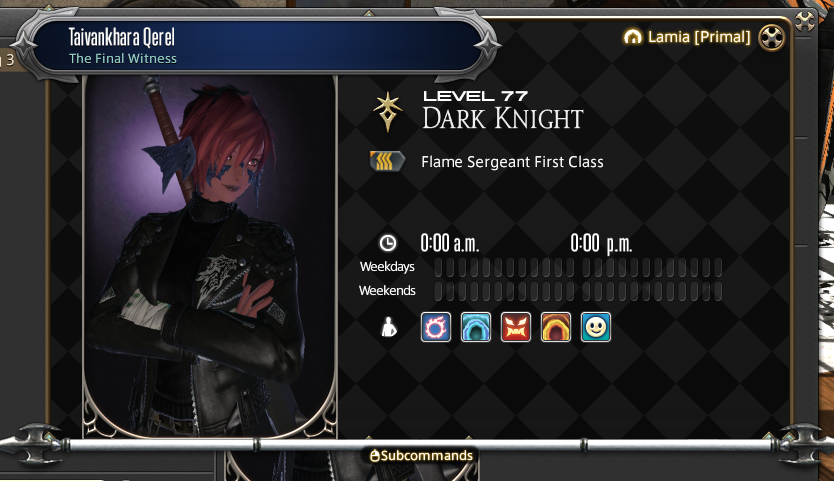
Task: Close the adventurer plate window
Action: (x=805, y=22)
